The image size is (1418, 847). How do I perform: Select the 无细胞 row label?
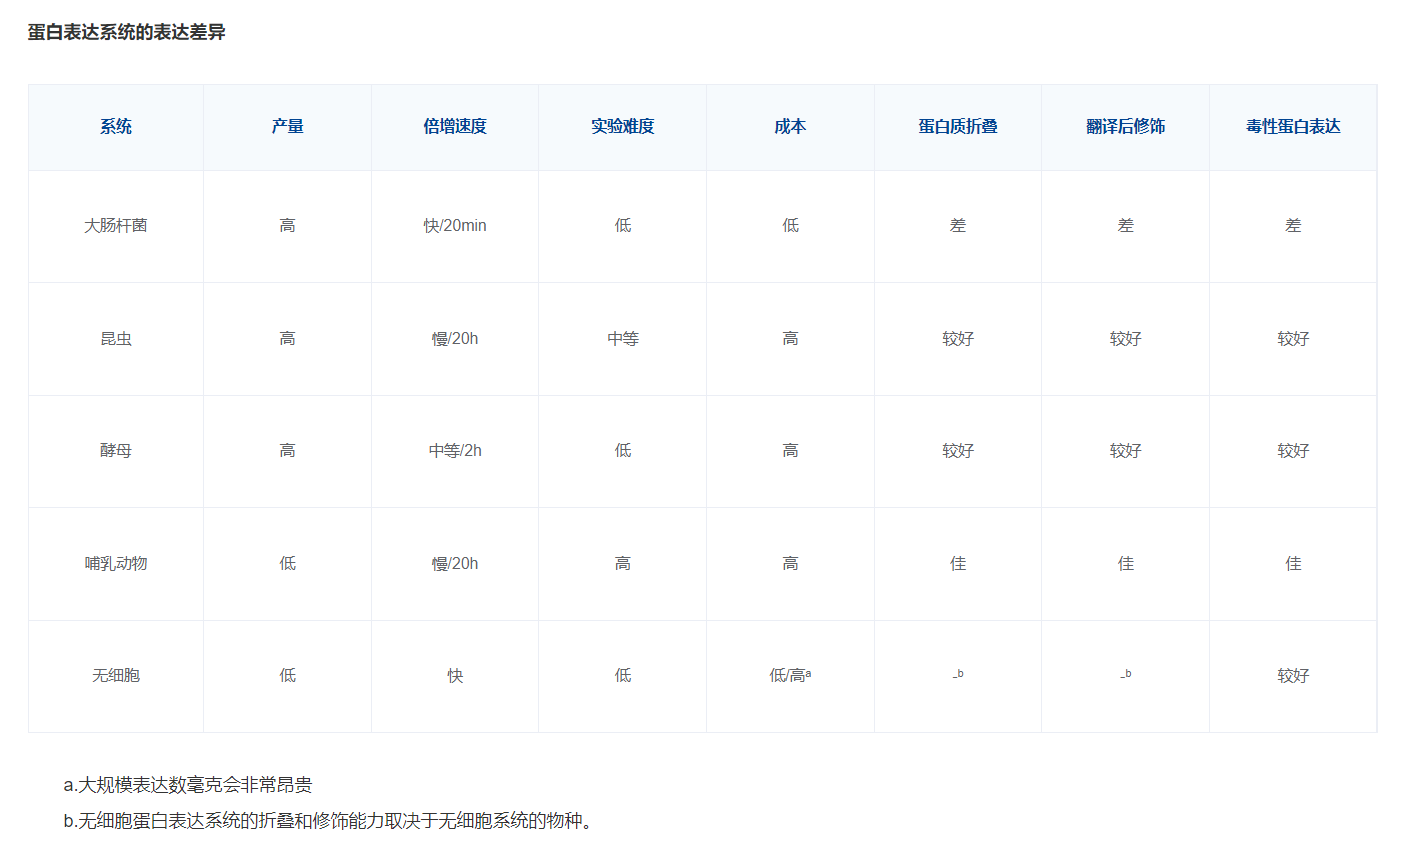pyautogui.click(x=116, y=676)
